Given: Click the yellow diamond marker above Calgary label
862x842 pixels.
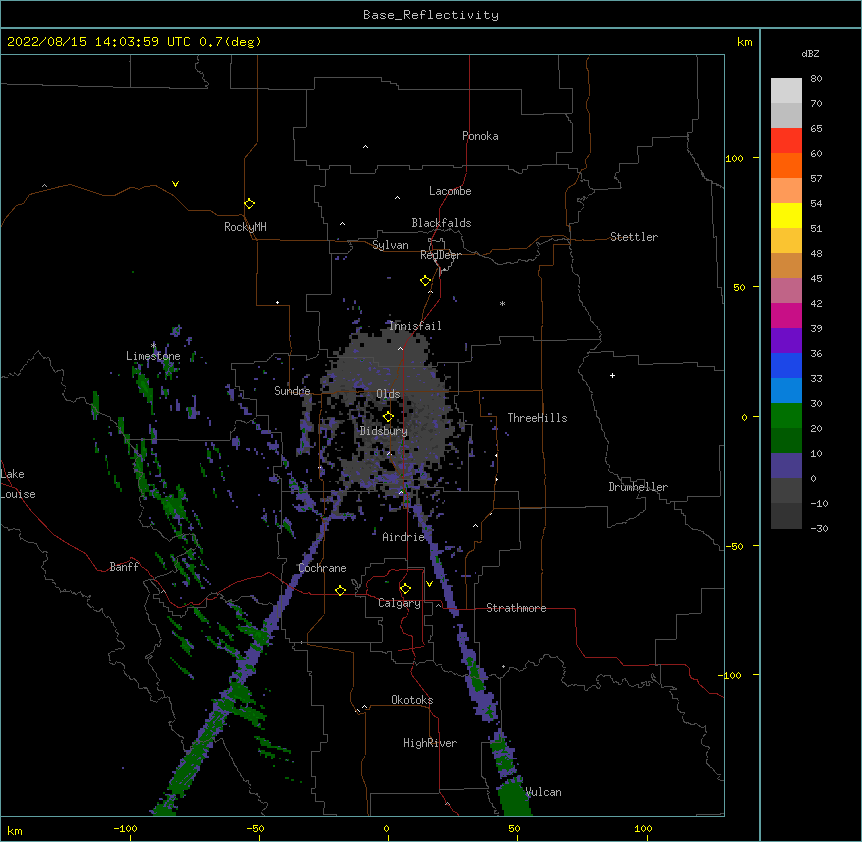Looking at the screenshot, I should click(x=405, y=589).
